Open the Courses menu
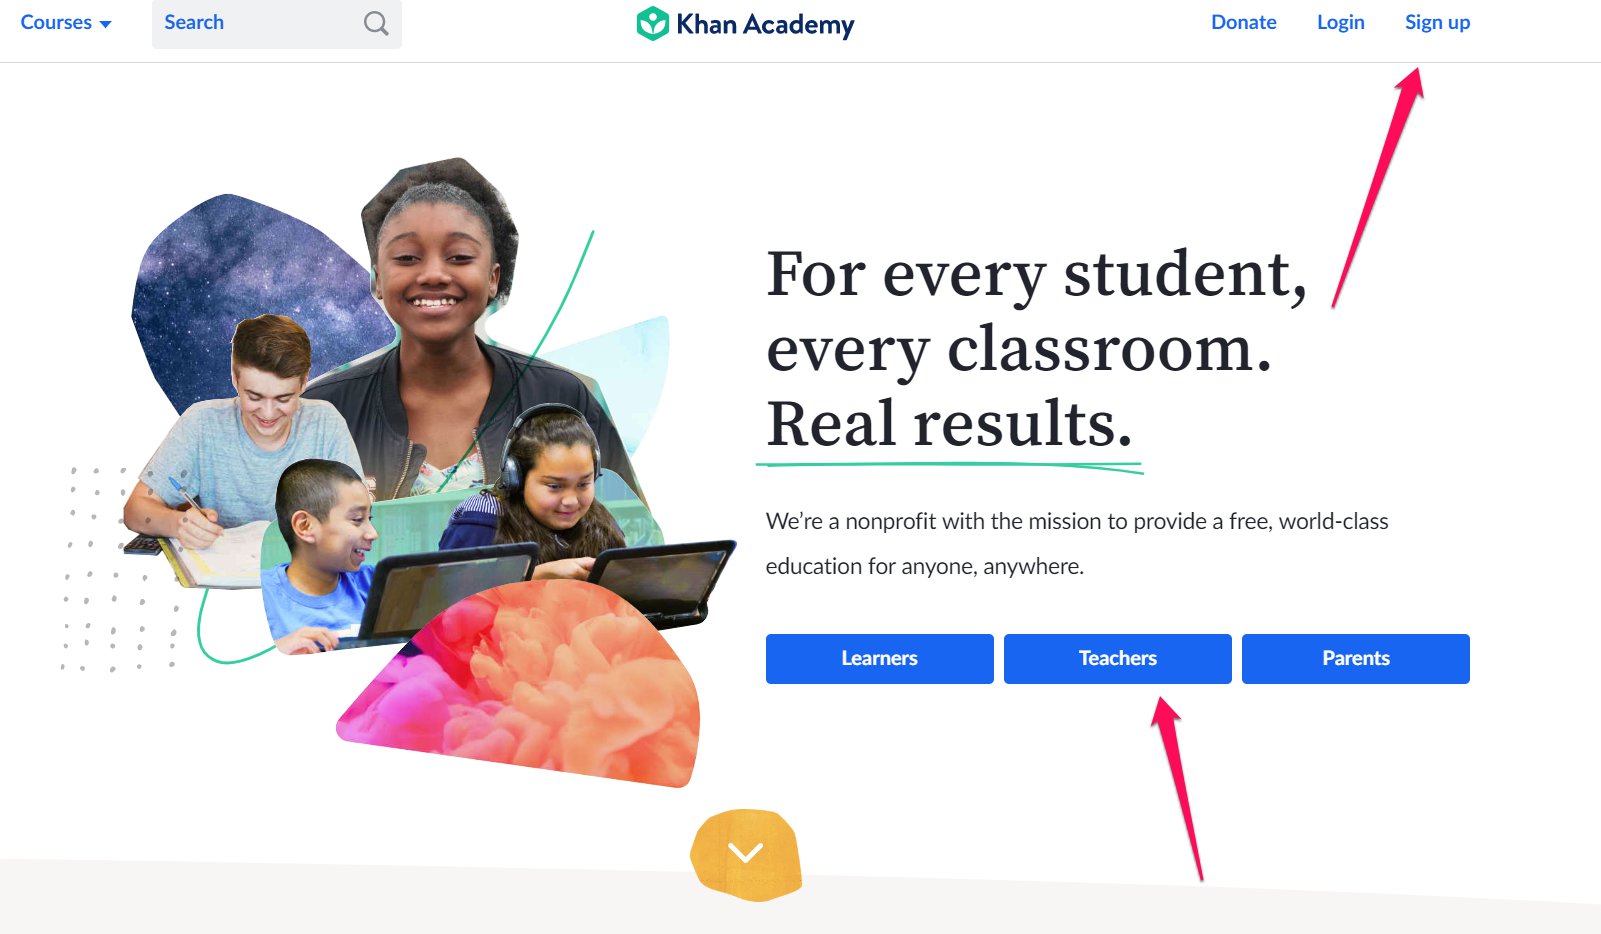The height and width of the screenshot is (934, 1601). tap(66, 22)
